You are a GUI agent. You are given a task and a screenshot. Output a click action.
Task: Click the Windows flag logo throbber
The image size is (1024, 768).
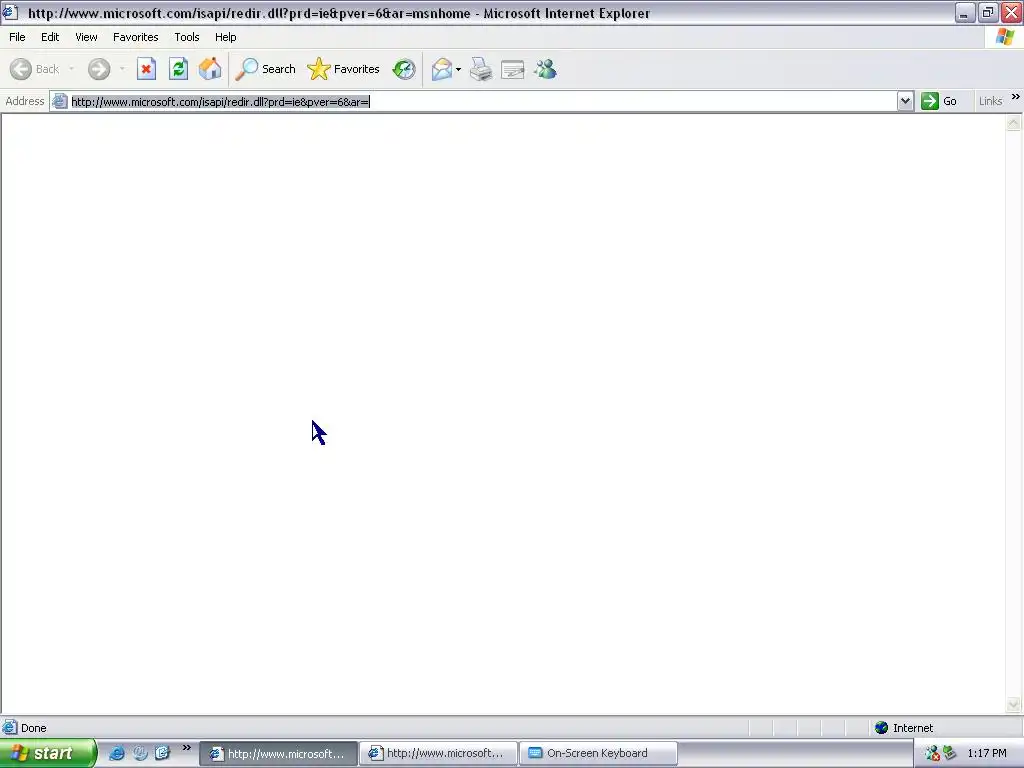tap(1005, 37)
